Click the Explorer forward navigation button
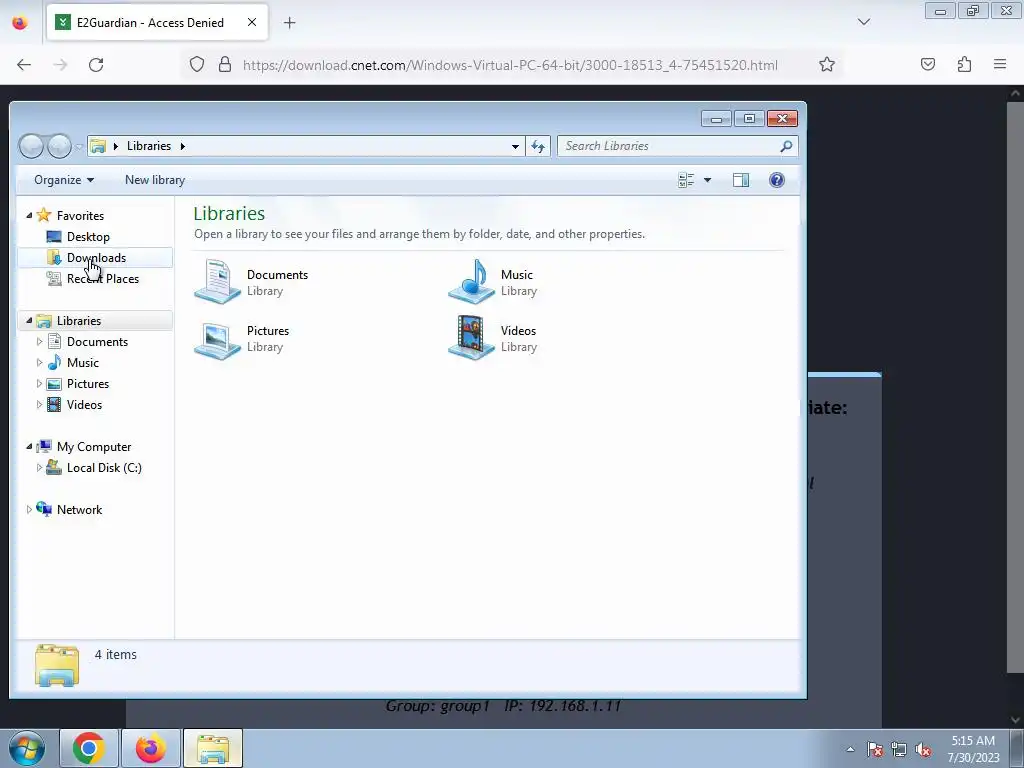 coord(59,146)
